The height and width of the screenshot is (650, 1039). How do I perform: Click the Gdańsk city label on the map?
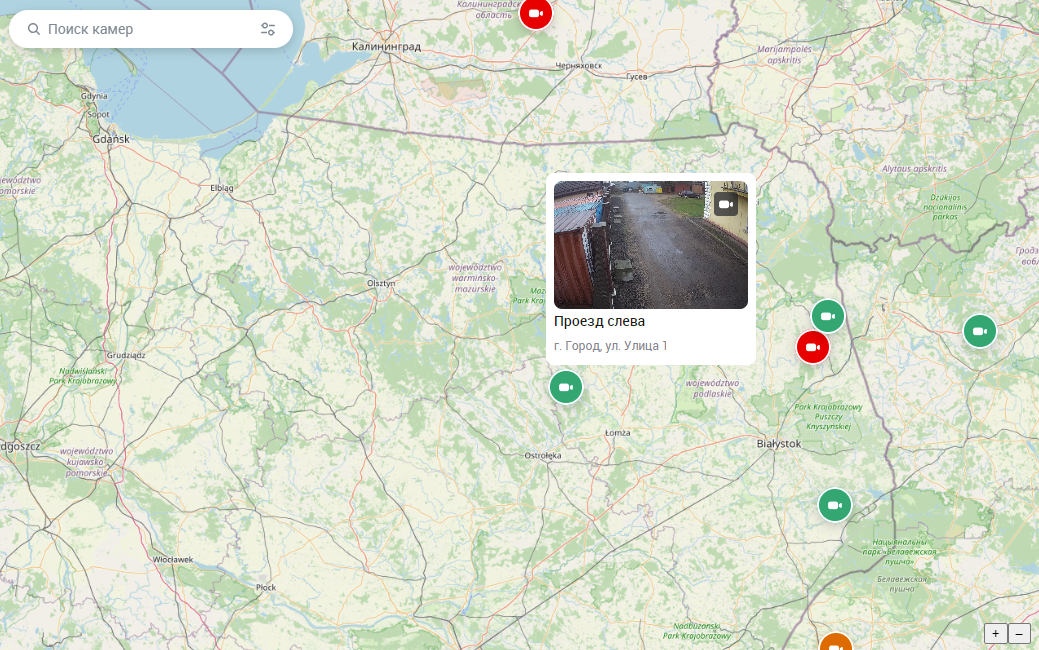click(111, 139)
